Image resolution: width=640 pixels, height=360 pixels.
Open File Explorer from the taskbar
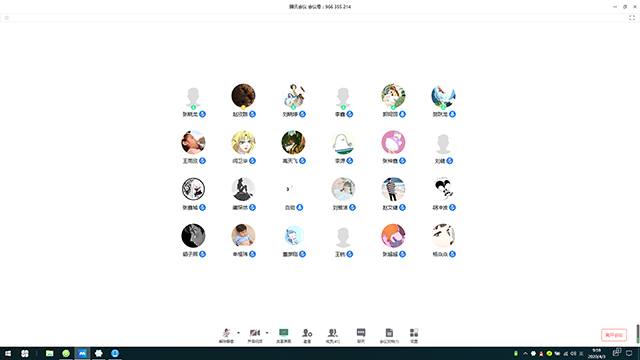49,353
